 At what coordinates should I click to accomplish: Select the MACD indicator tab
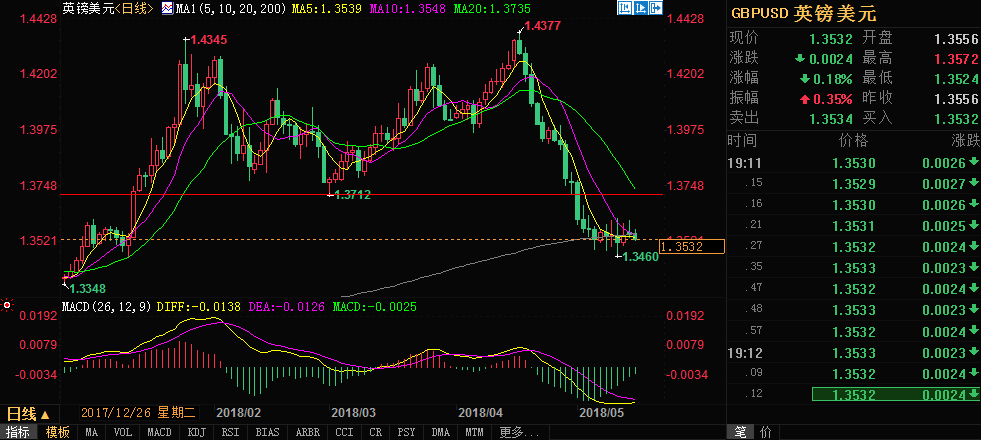pos(159,432)
